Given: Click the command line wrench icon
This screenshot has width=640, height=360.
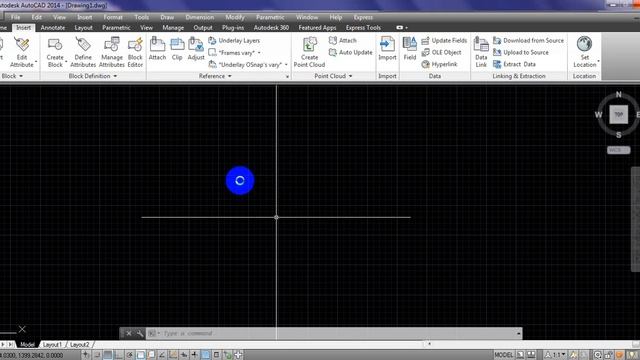Looking at the screenshot, I should point(140,333).
